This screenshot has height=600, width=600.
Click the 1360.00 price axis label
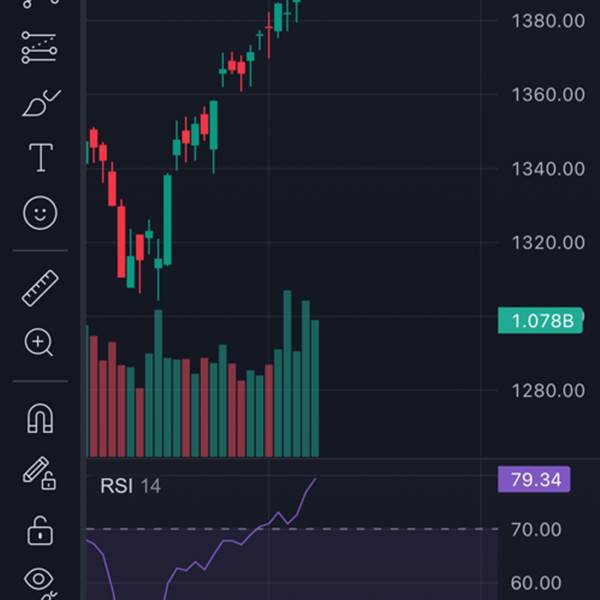click(x=548, y=95)
